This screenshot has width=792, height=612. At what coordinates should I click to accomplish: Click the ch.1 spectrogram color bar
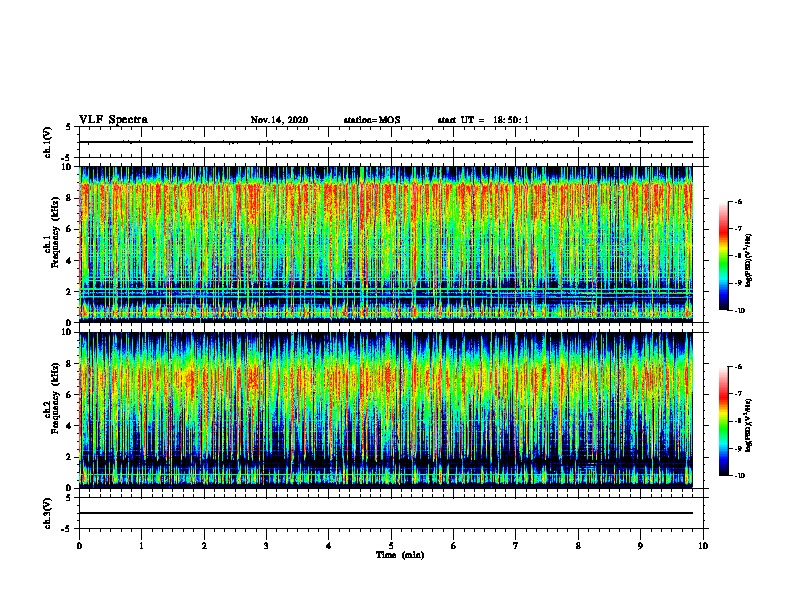pyautogui.click(x=724, y=256)
